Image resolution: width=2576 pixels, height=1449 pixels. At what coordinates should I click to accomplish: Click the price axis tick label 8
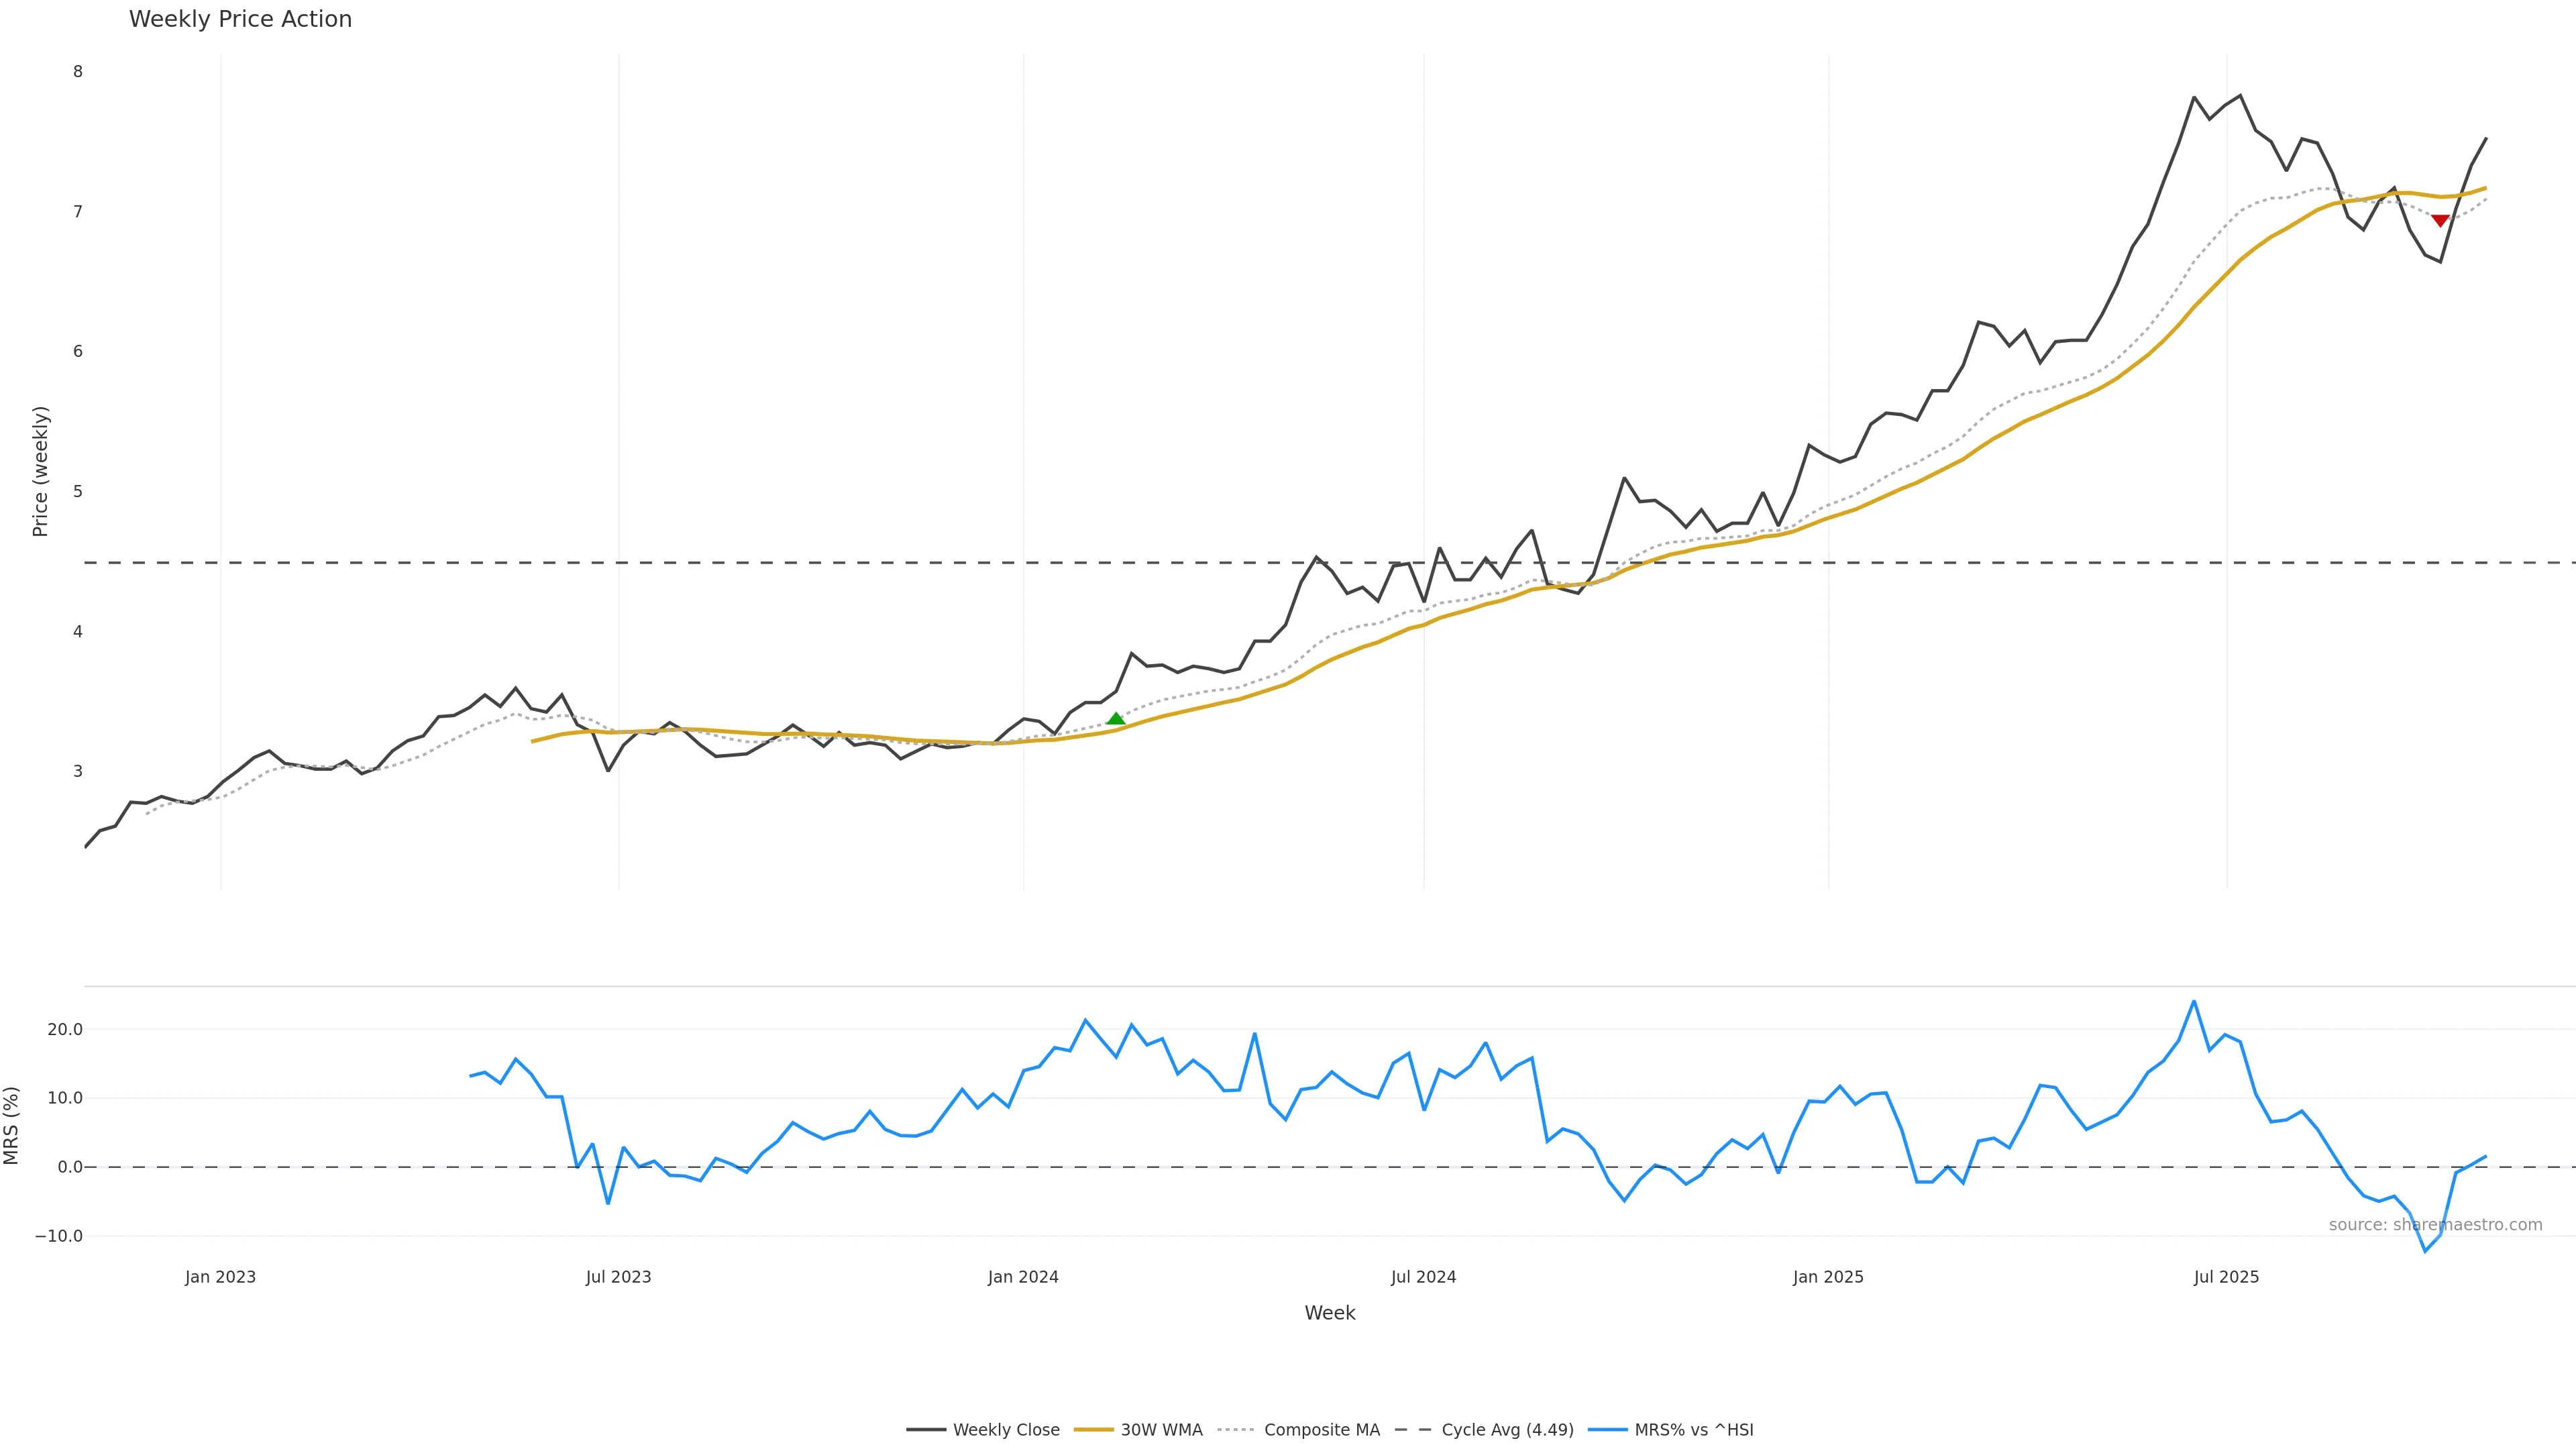(77, 71)
